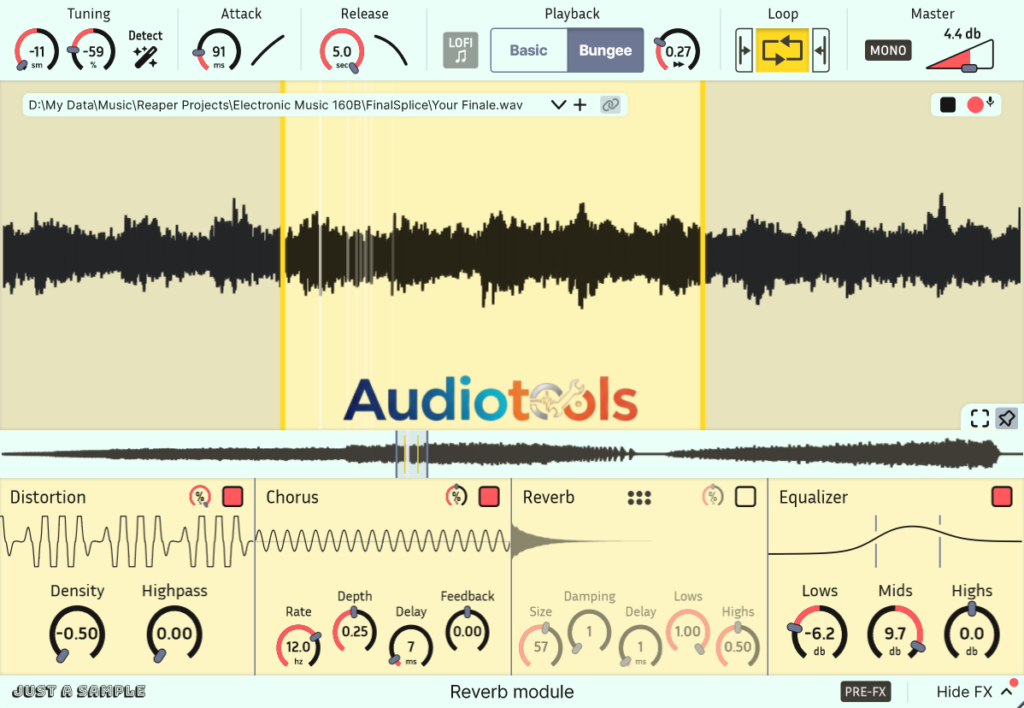Click the Equalizer Lows knob
The height and width of the screenshot is (708, 1024).
click(819, 634)
